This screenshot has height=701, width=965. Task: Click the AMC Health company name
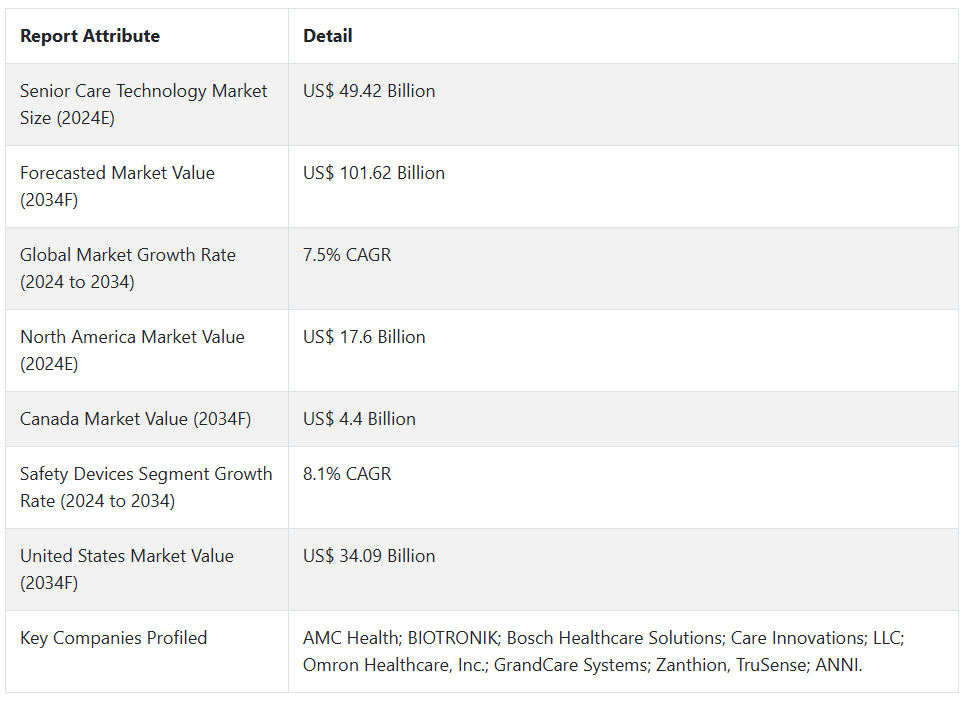pos(351,638)
